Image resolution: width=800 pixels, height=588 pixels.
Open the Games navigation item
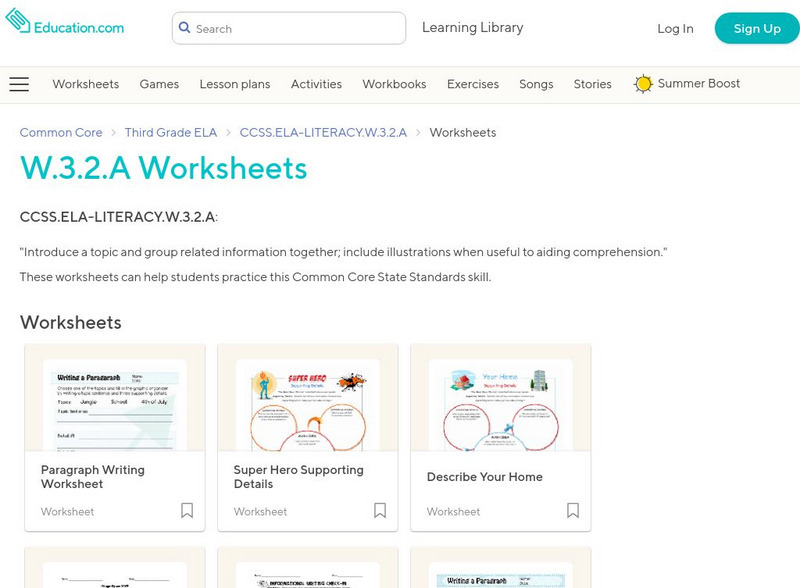159,84
